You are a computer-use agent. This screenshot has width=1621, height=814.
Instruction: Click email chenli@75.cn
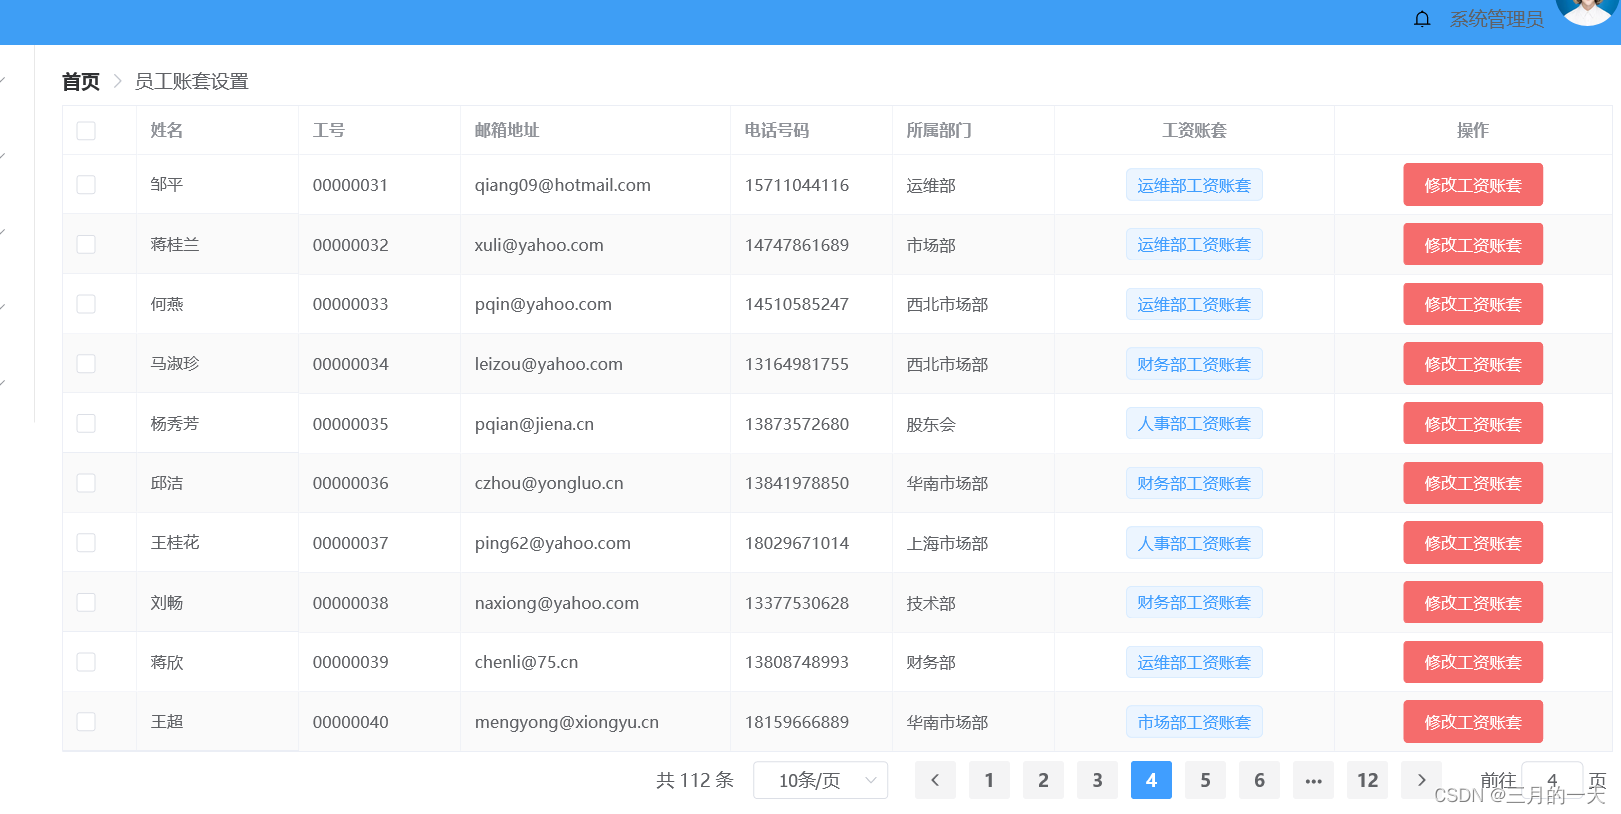click(x=527, y=662)
